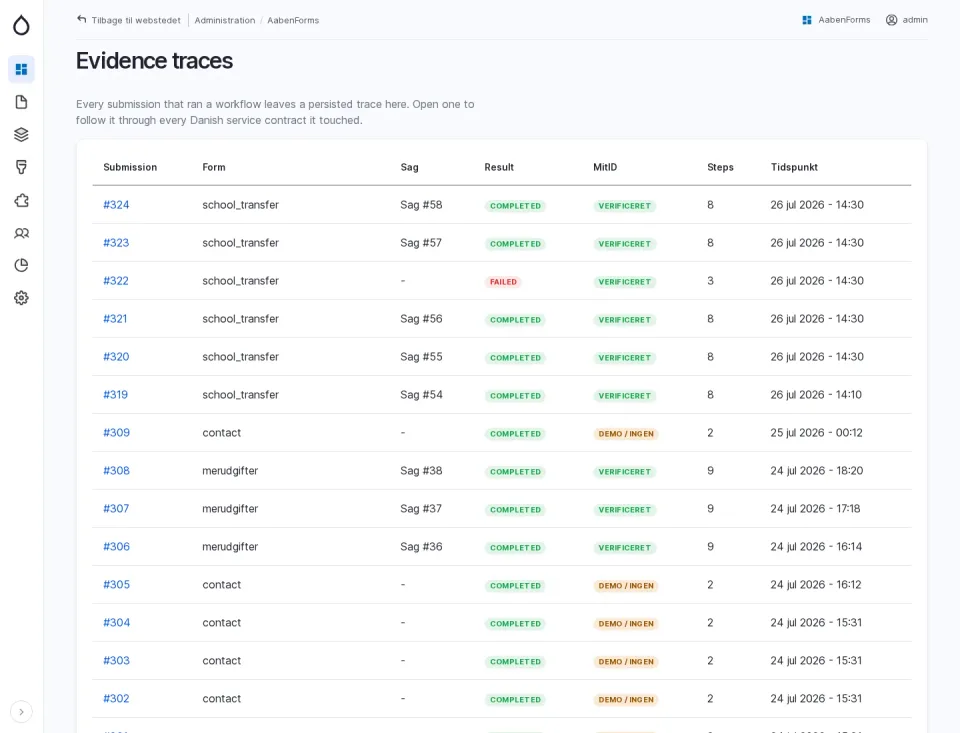Click the COMPLETED badge in row #324
This screenshot has width=960, height=733.
pyautogui.click(x=516, y=206)
